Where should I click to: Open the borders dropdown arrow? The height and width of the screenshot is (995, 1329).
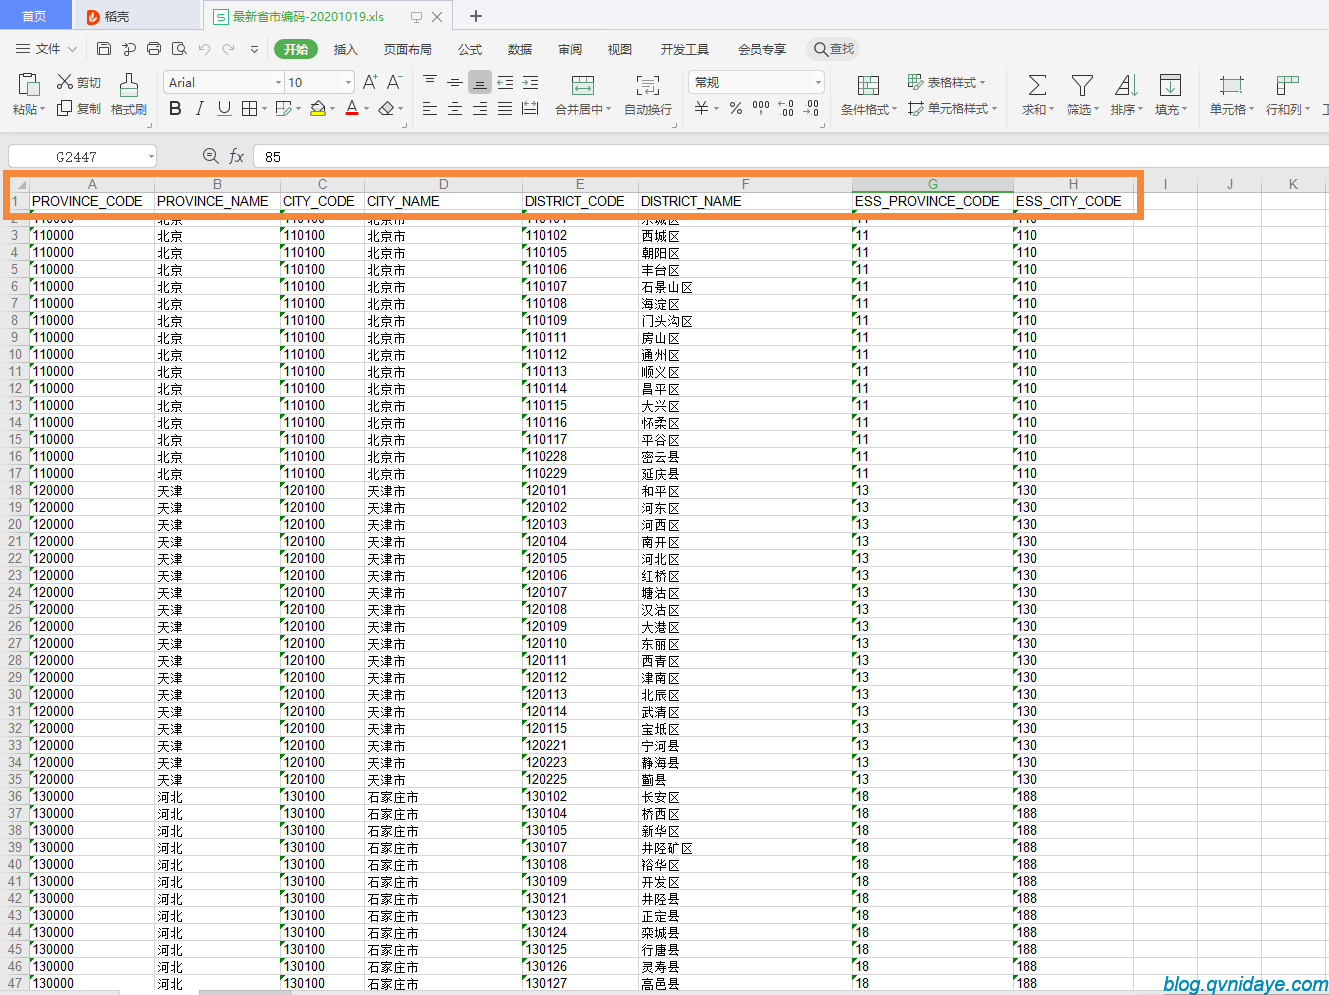point(264,108)
